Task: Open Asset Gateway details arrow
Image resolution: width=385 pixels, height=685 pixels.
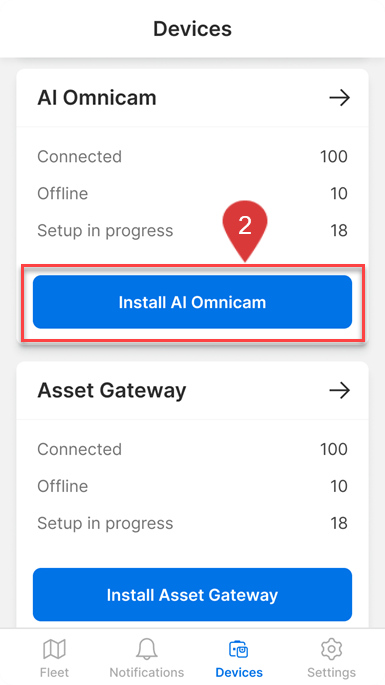Action: click(340, 390)
